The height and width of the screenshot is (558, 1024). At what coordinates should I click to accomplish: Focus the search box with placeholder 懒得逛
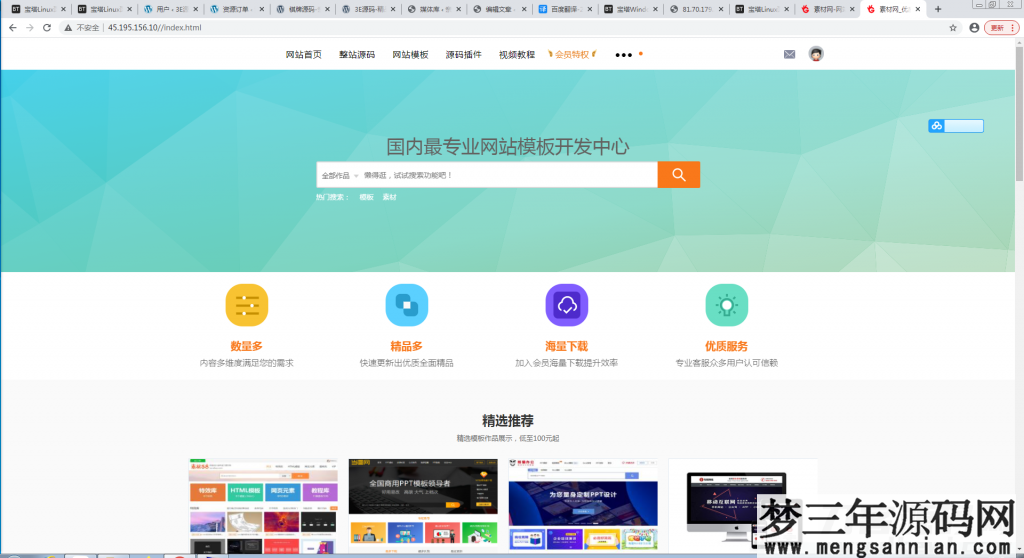(509, 175)
